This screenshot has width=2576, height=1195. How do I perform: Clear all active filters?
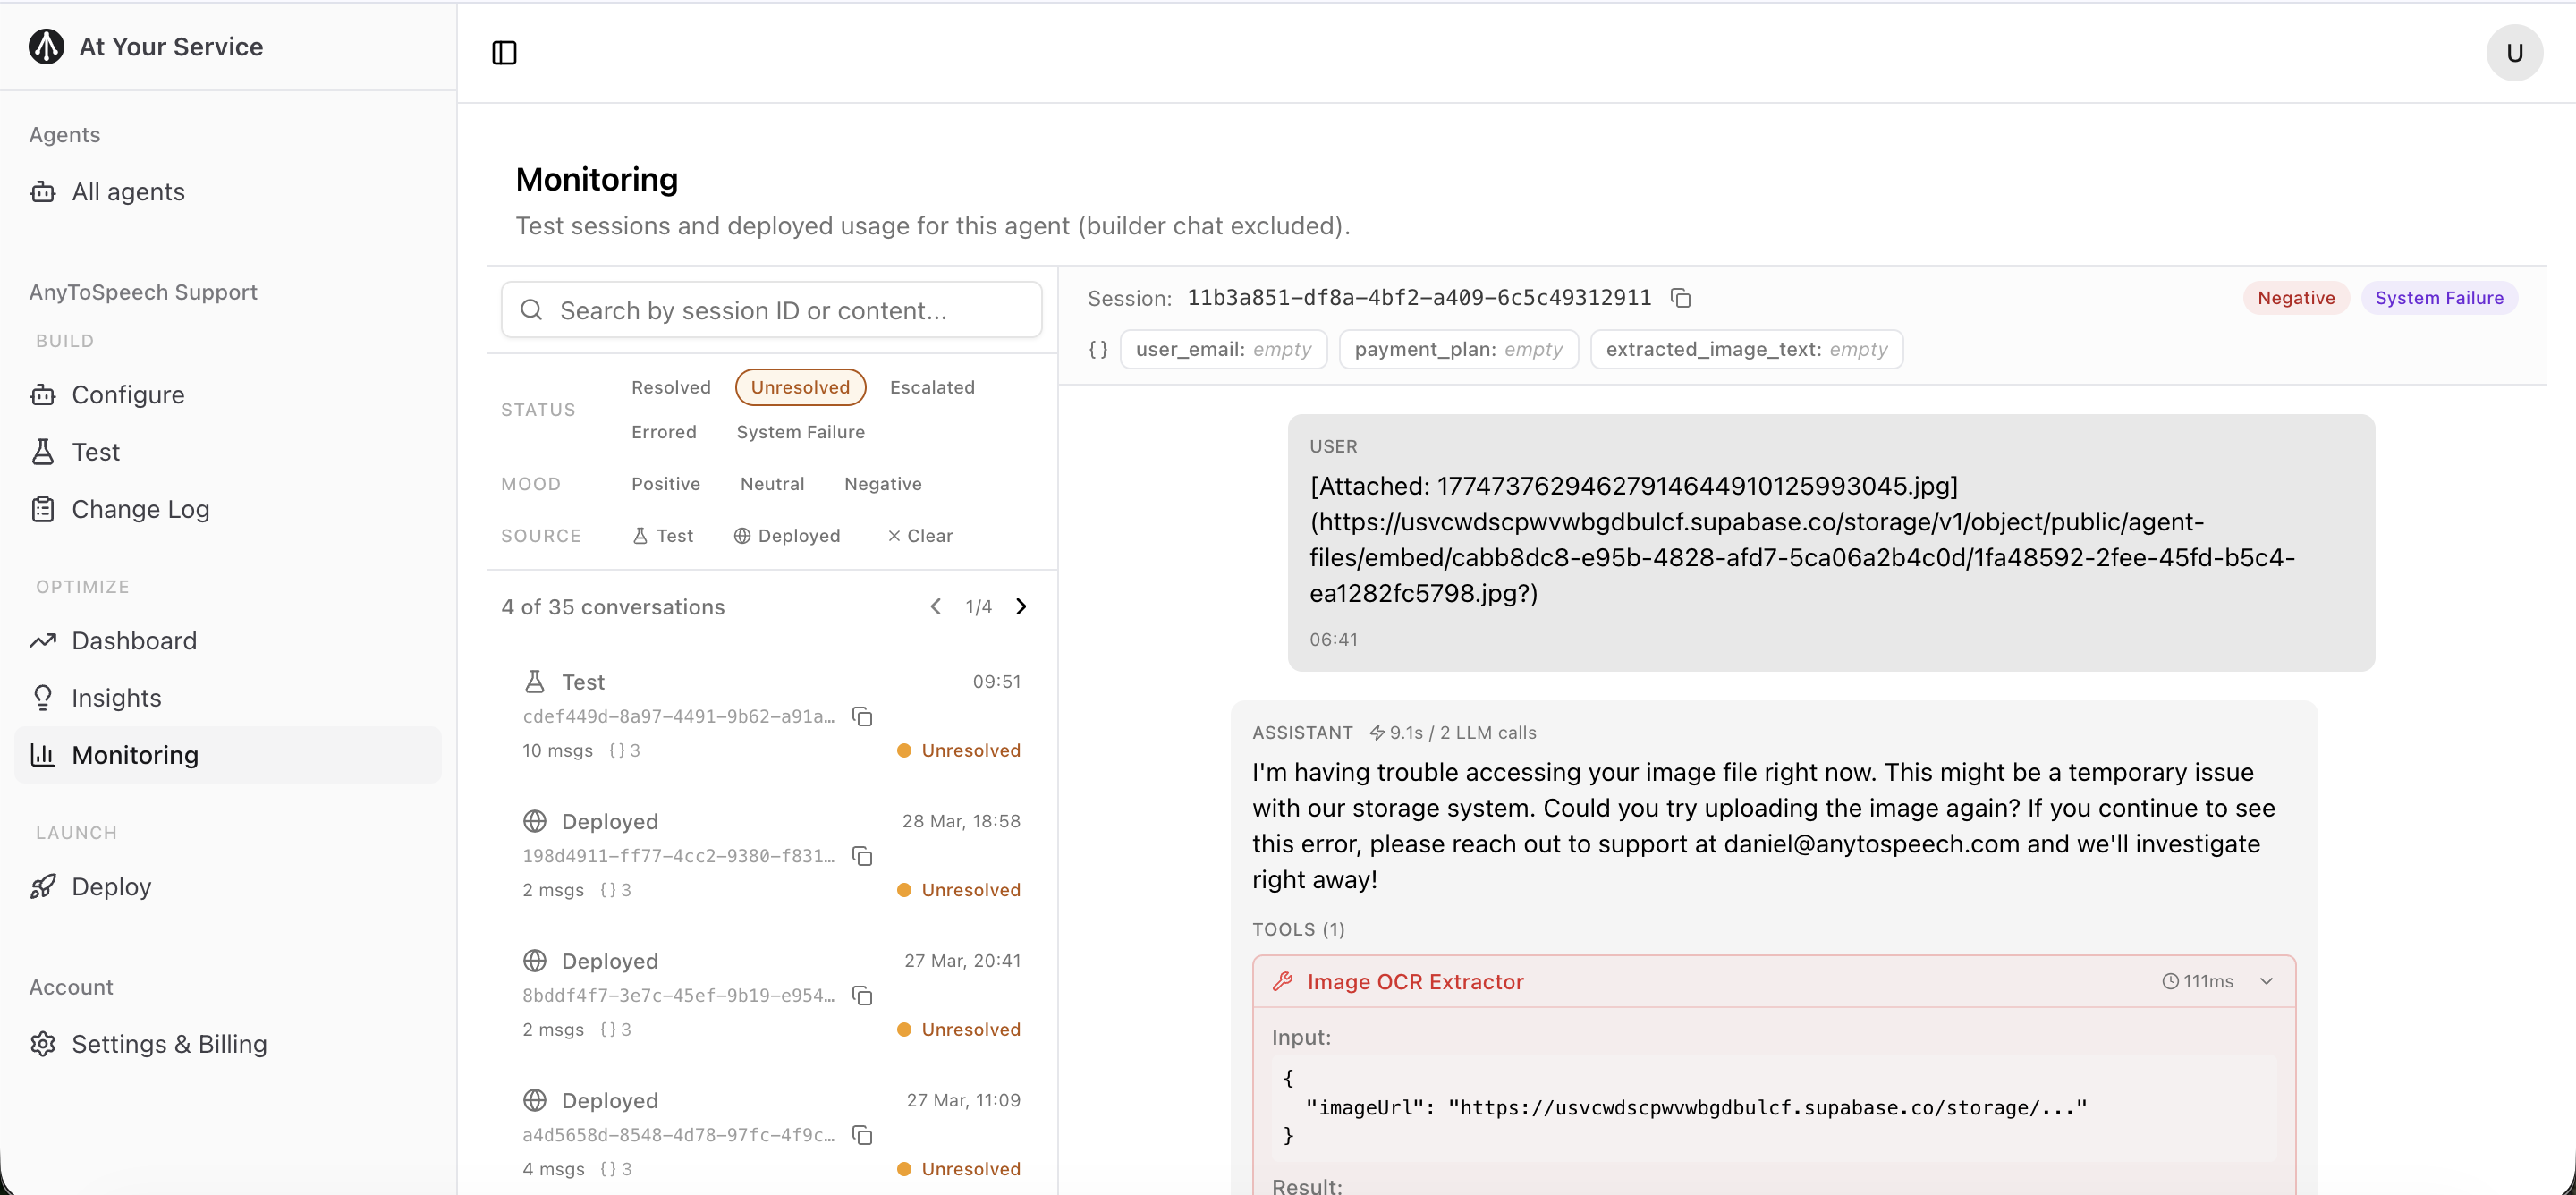coord(920,536)
